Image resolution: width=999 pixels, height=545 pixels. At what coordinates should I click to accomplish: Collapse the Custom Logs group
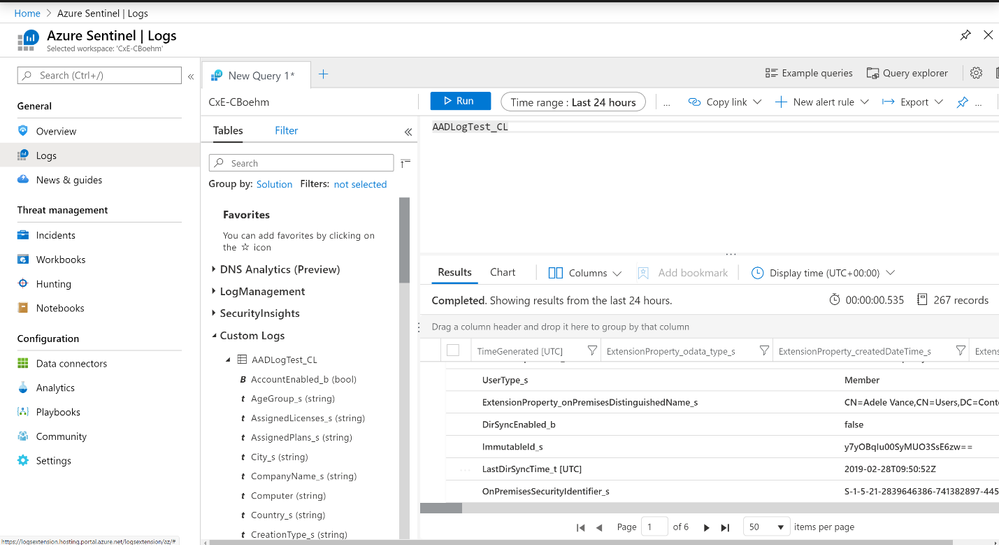[213, 335]
